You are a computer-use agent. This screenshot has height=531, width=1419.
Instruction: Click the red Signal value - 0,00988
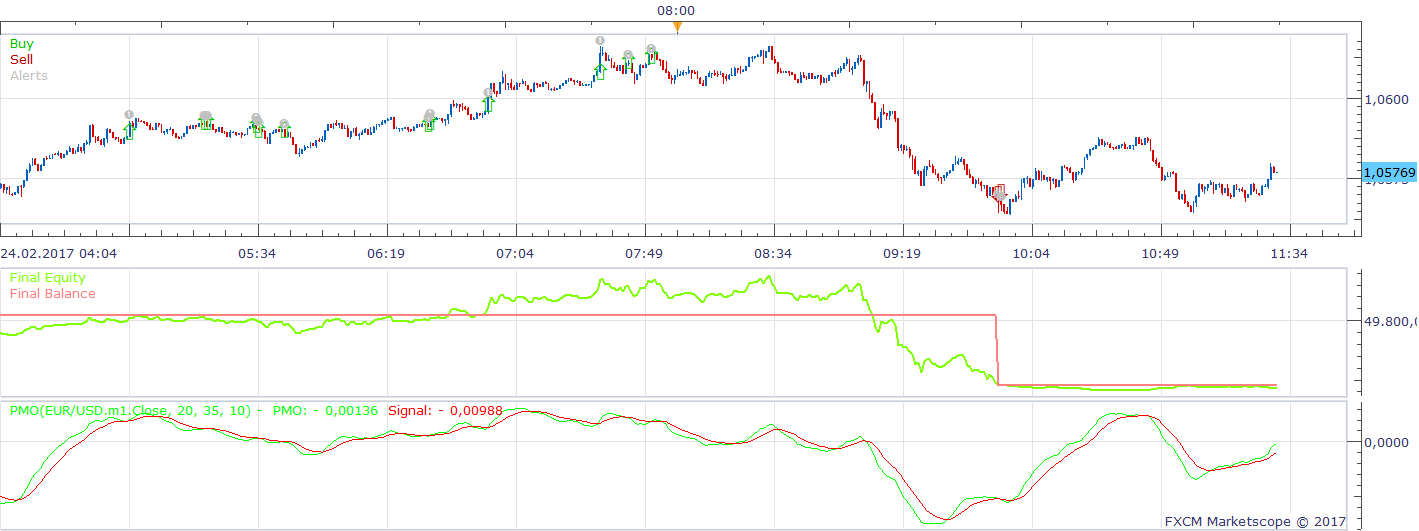click(x=468, y=410)
